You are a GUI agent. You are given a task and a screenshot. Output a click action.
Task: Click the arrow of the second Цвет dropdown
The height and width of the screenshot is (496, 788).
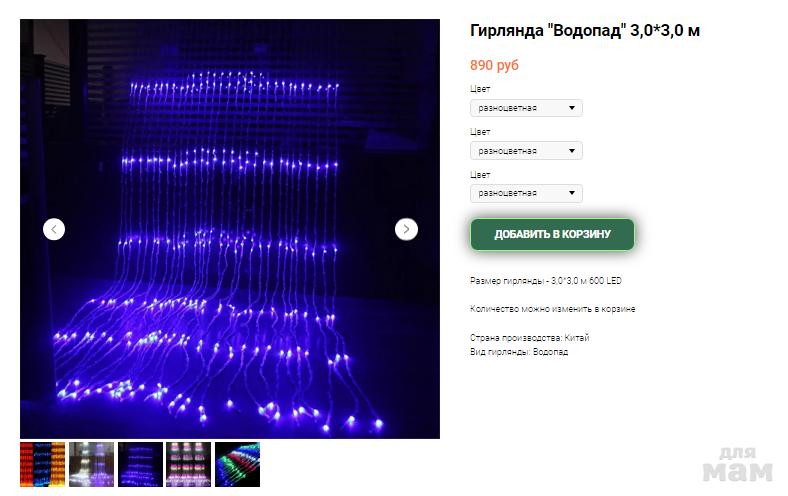coord(572,151)
